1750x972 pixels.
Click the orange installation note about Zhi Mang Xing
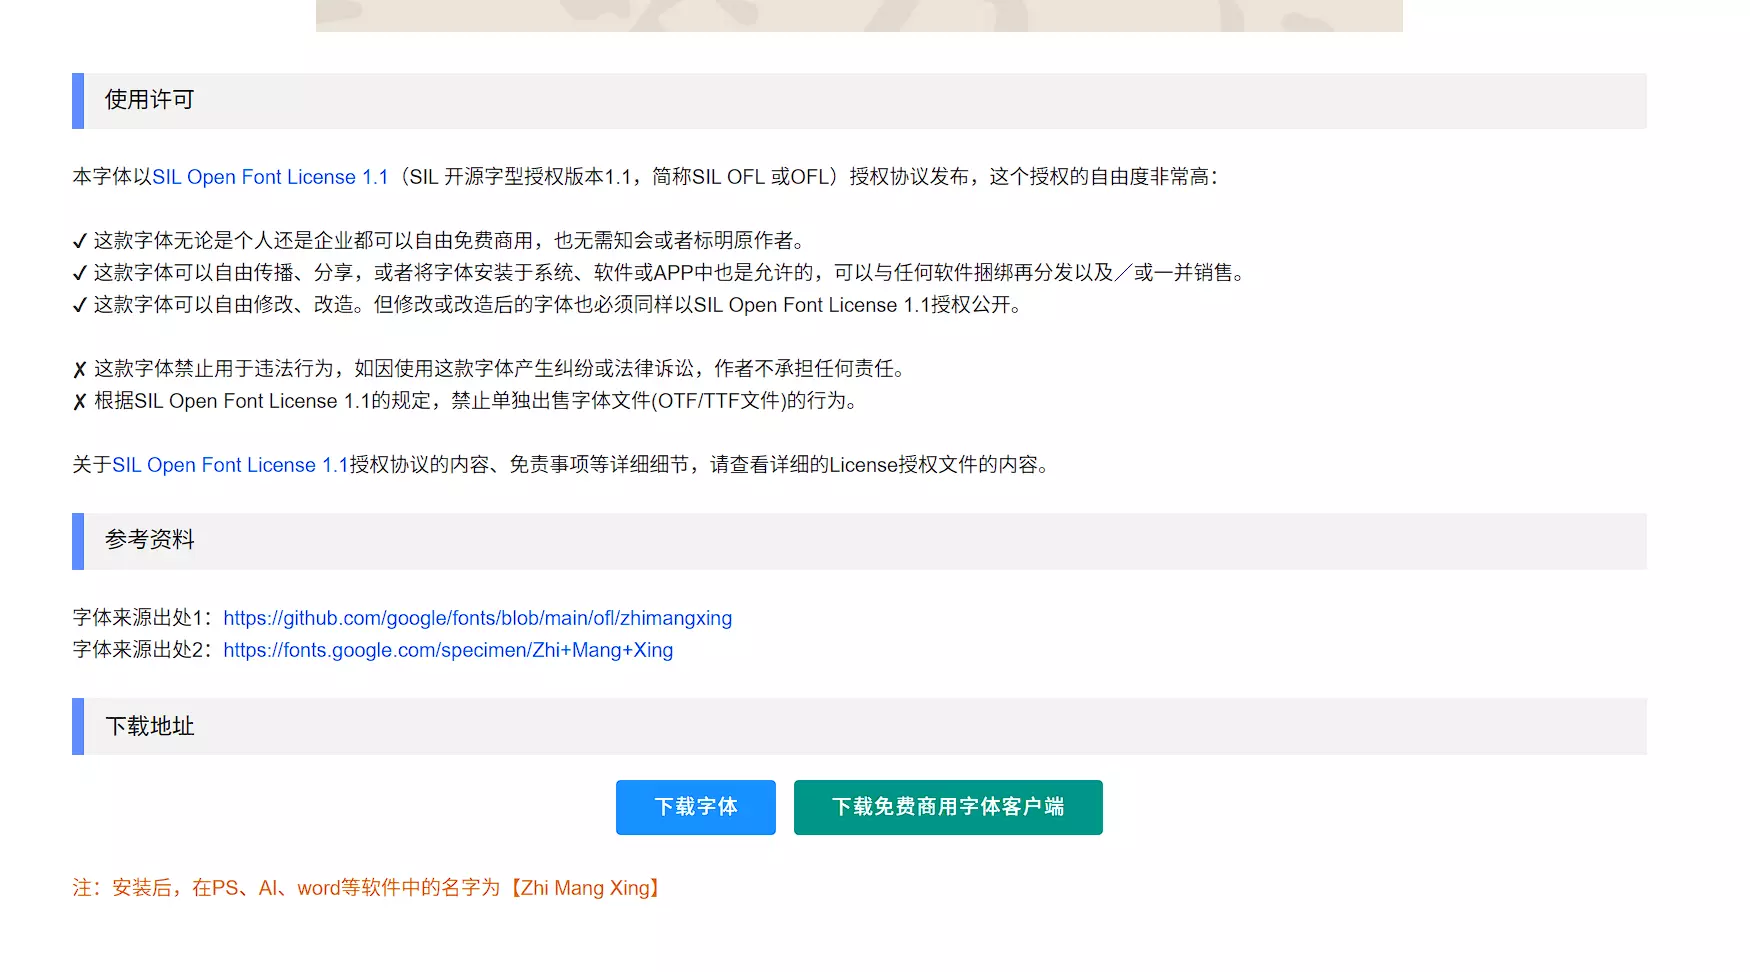pos(366,888)
